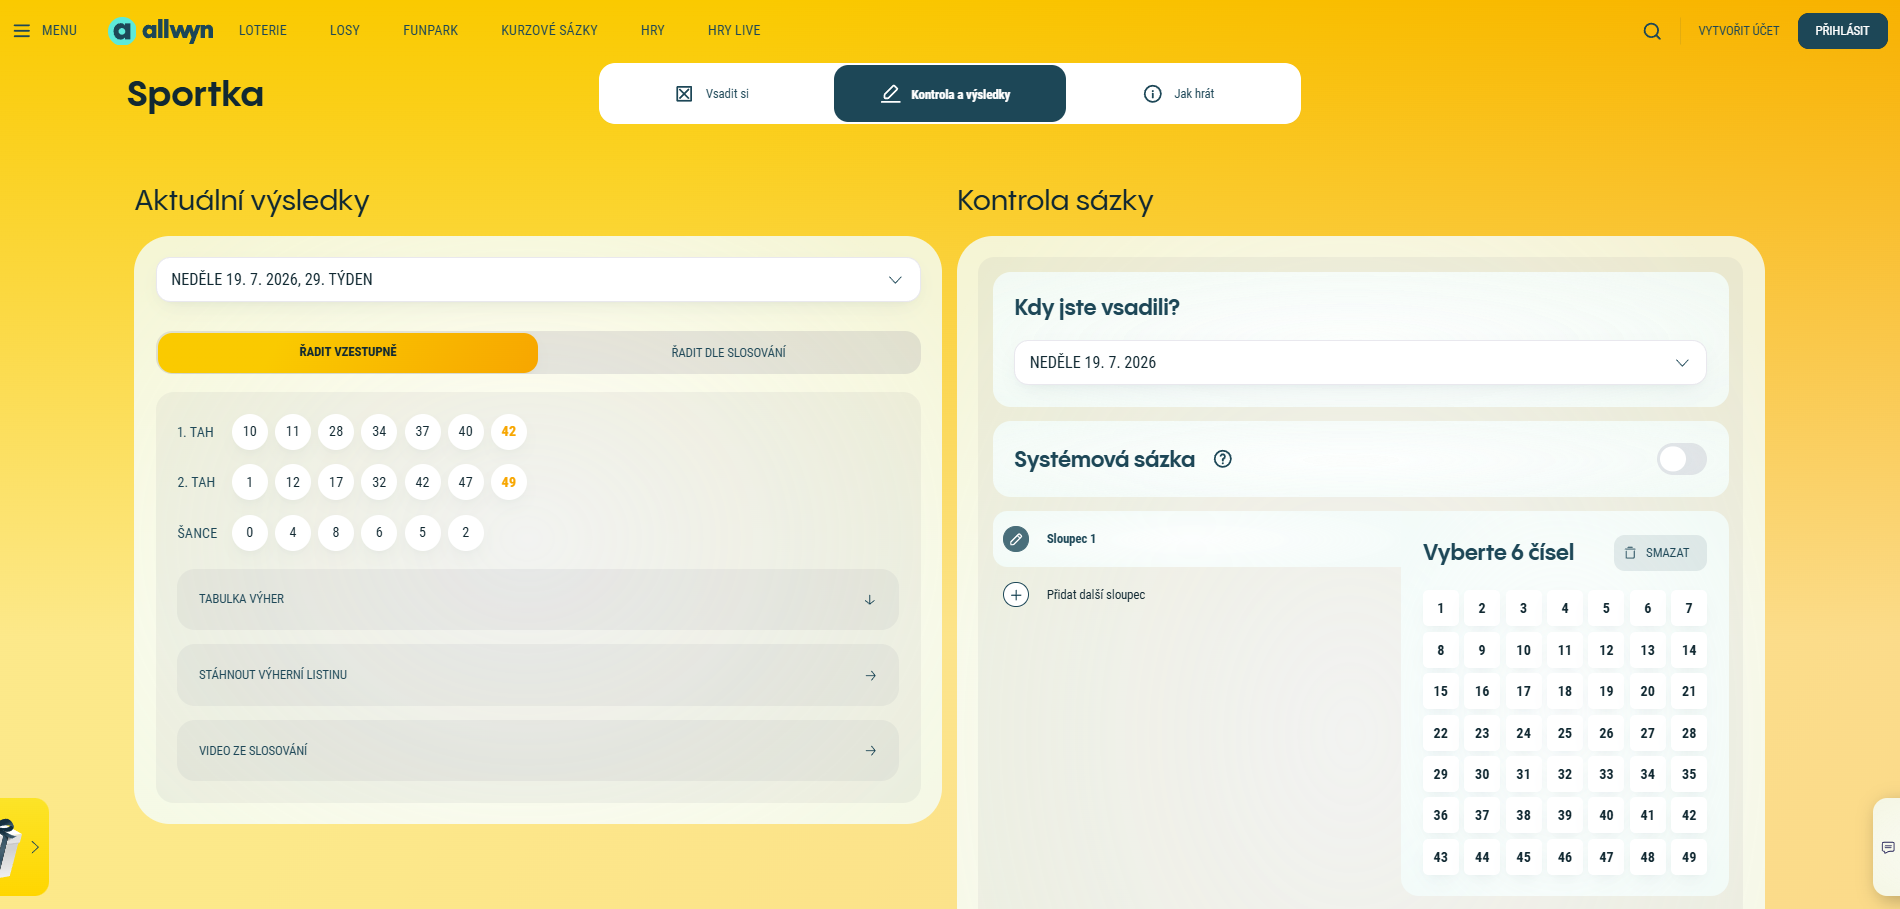Open the HRY menu item
Viewport: 1900px width, 909px height.
pyautogui.click(x=653, y=31)
